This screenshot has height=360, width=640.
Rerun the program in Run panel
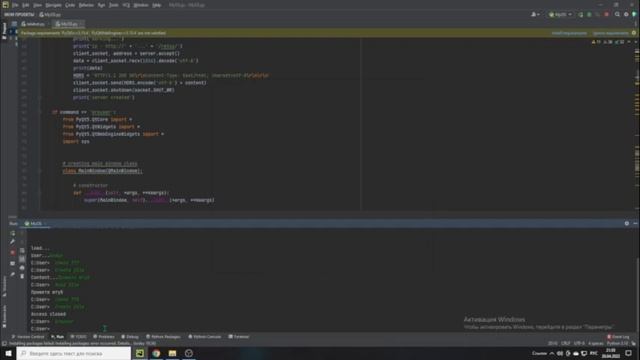pos(13,233)
